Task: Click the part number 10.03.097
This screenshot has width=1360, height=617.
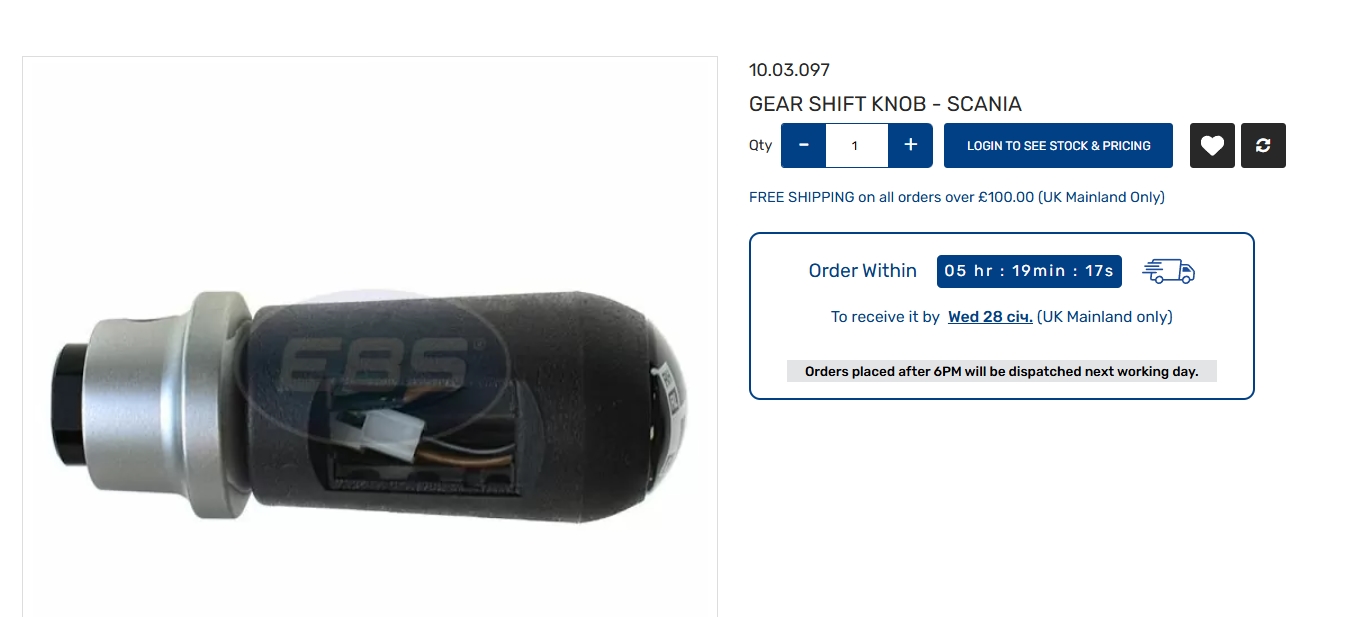Action: coord(789,70)
